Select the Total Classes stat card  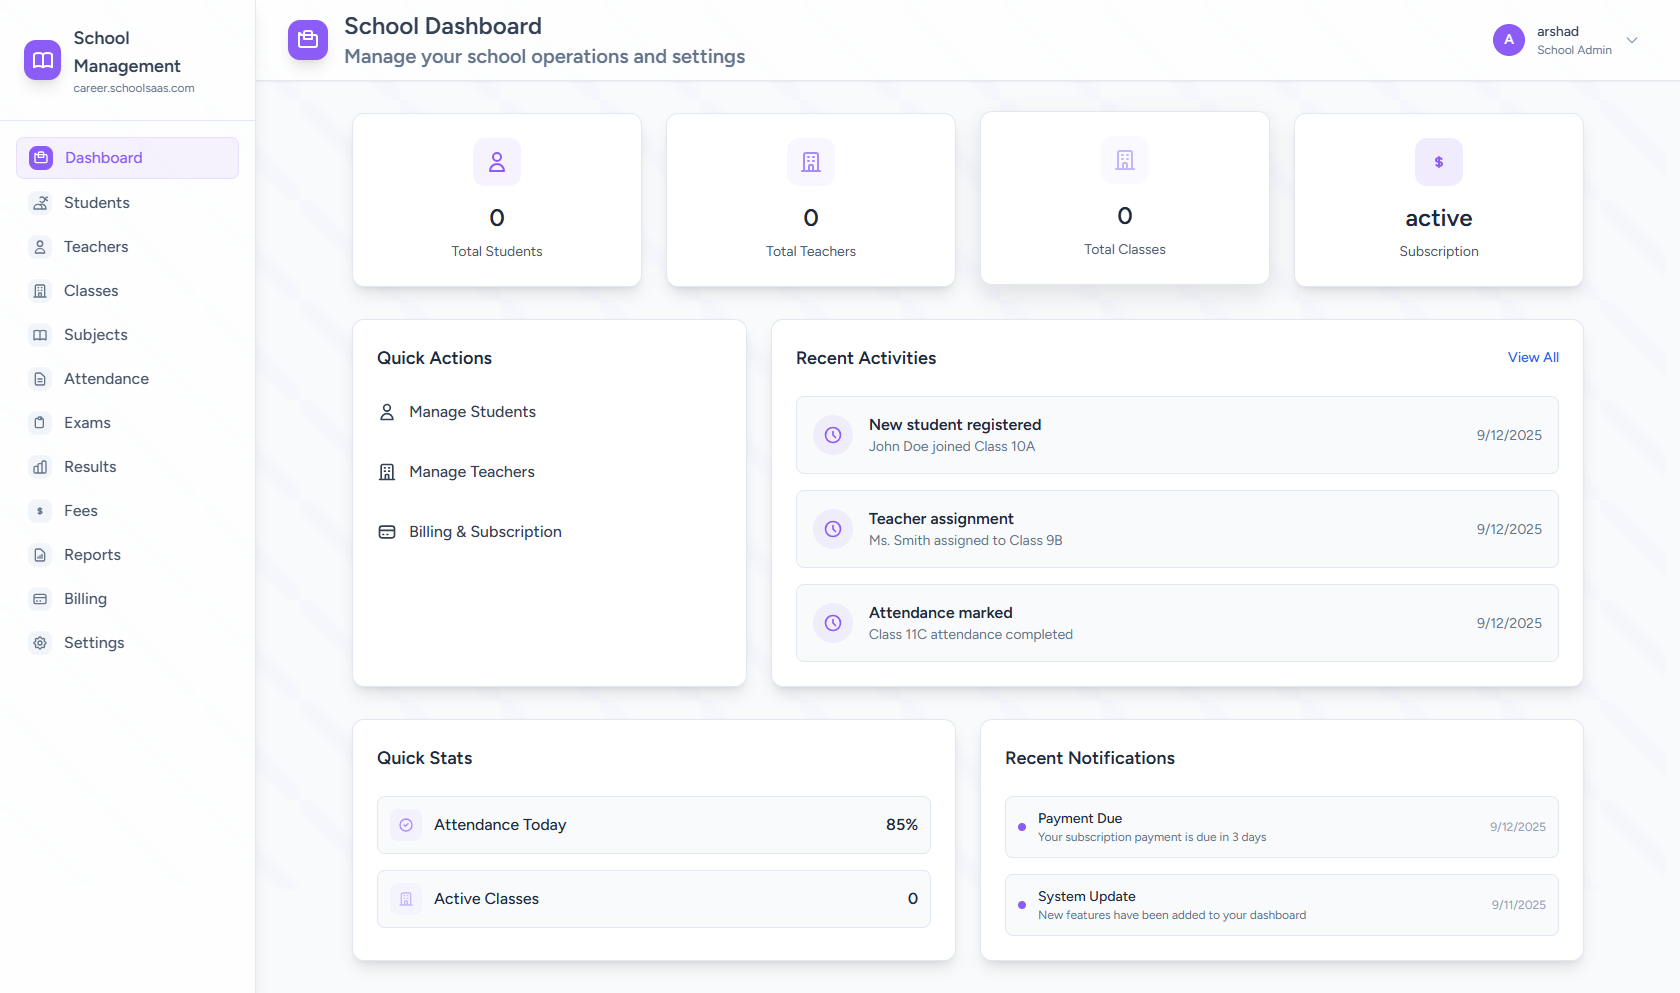coord(1124,198)
